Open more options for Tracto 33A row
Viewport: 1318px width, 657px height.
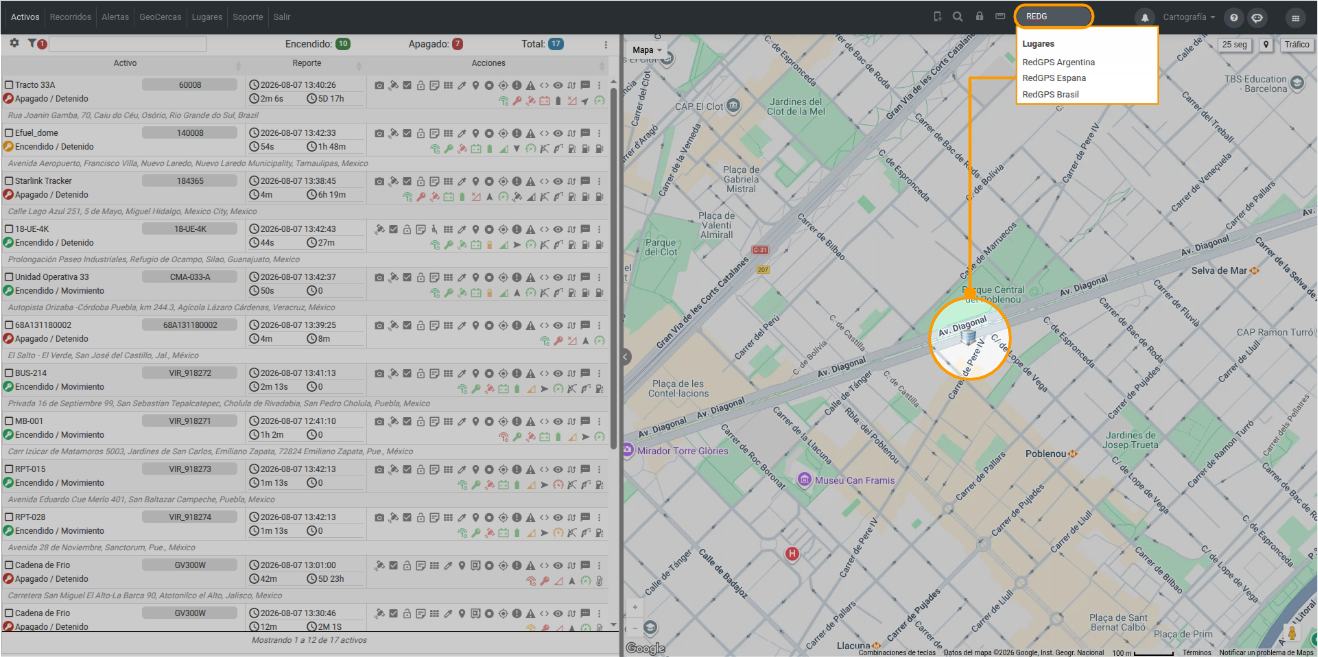599,85
